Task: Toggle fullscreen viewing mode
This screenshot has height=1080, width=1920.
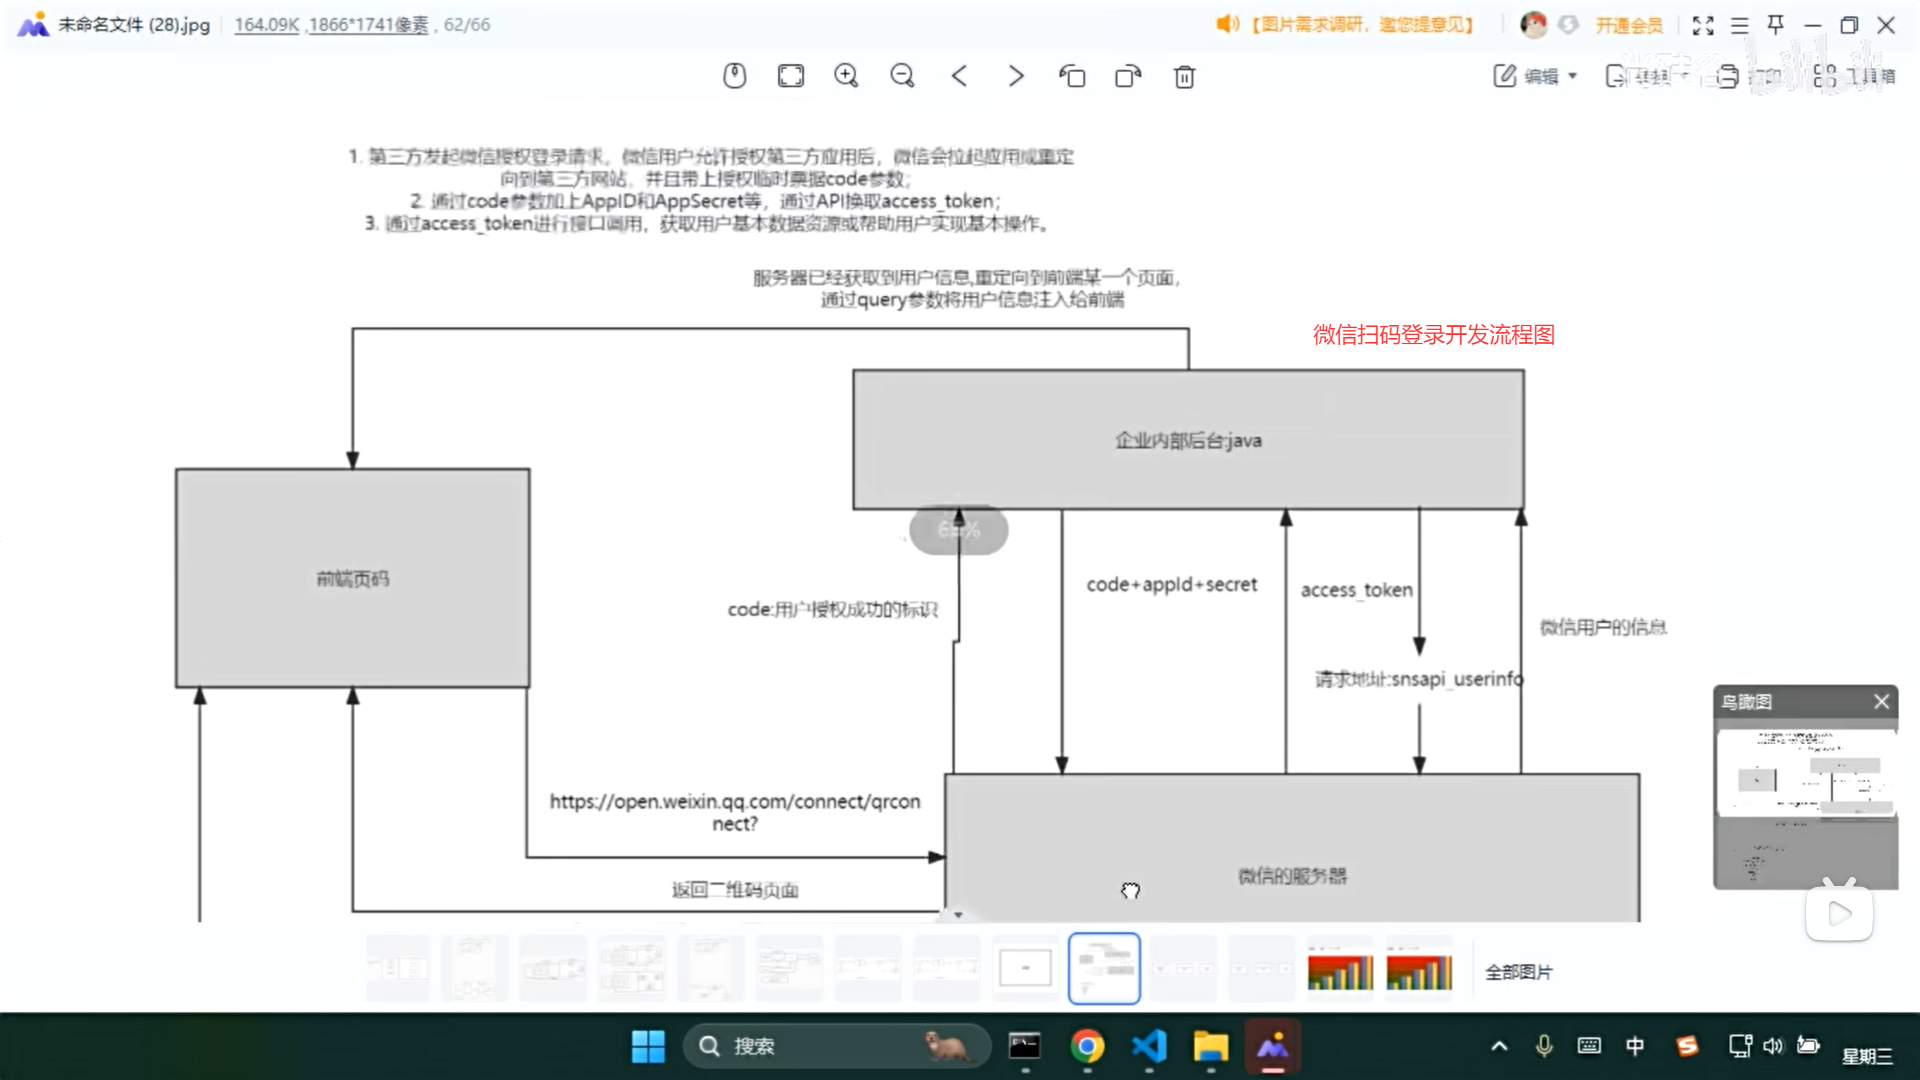Action: (x=1703, y=25)
